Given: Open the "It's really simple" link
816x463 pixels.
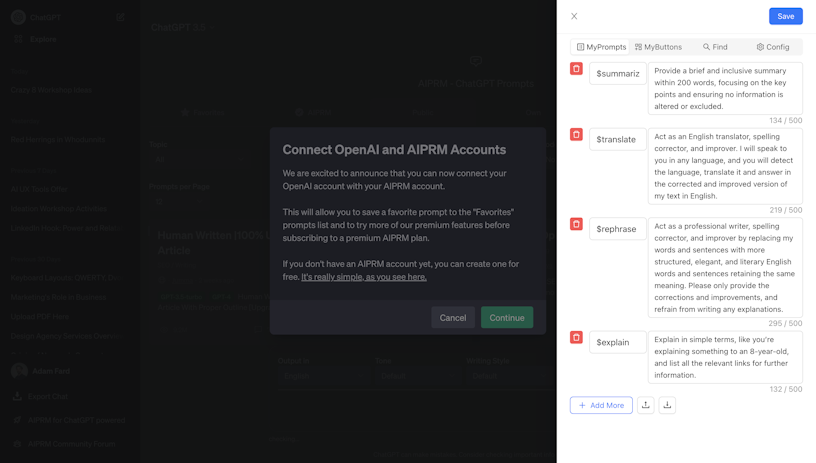Looking at the screenshot, I should (x=364, y=277).
